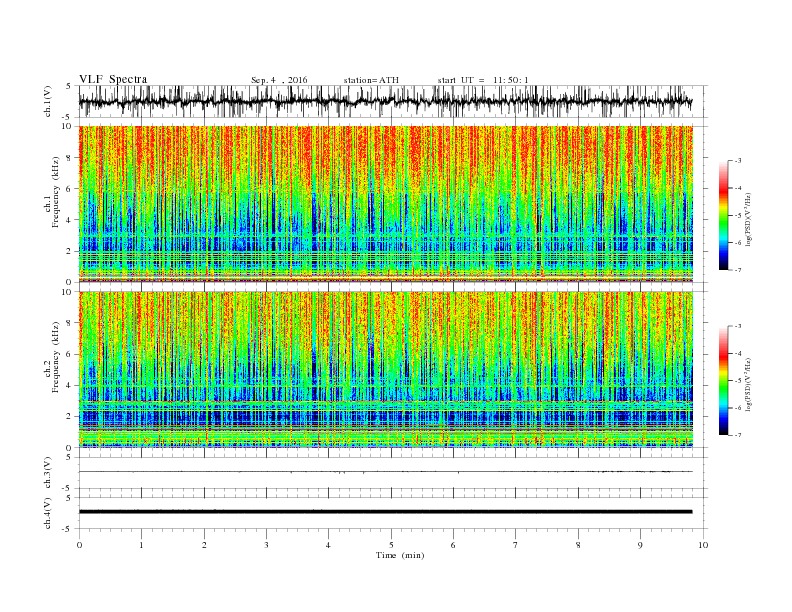Click the ch.1 spectrogram plot
The image size is (792, 612).
(385, 204)
